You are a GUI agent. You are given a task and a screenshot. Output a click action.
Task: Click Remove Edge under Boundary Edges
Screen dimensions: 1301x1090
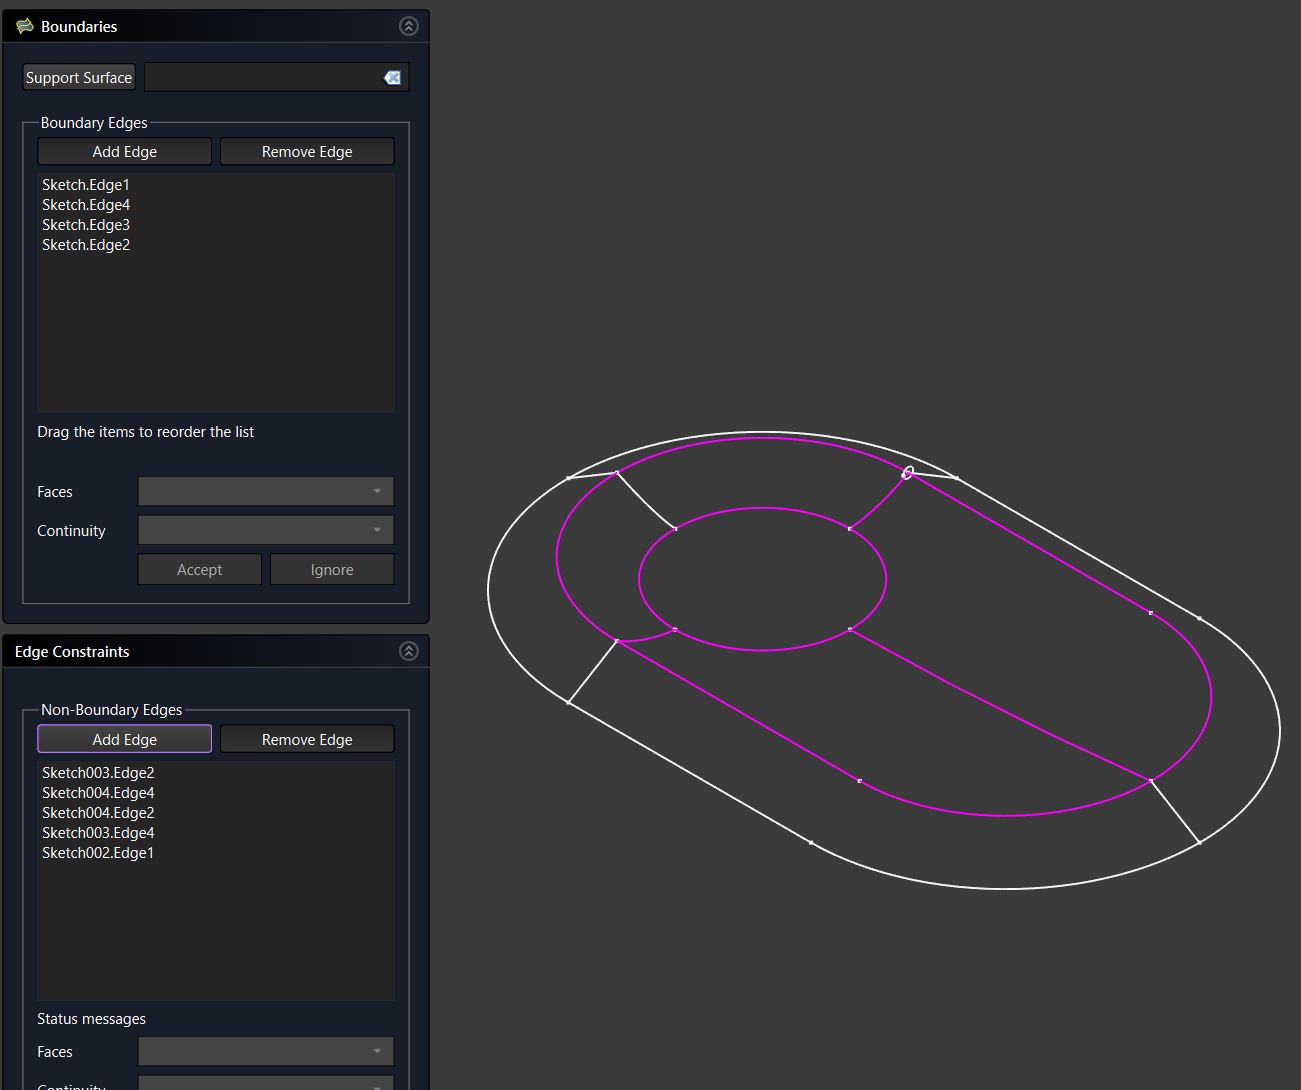pos(307,152)
